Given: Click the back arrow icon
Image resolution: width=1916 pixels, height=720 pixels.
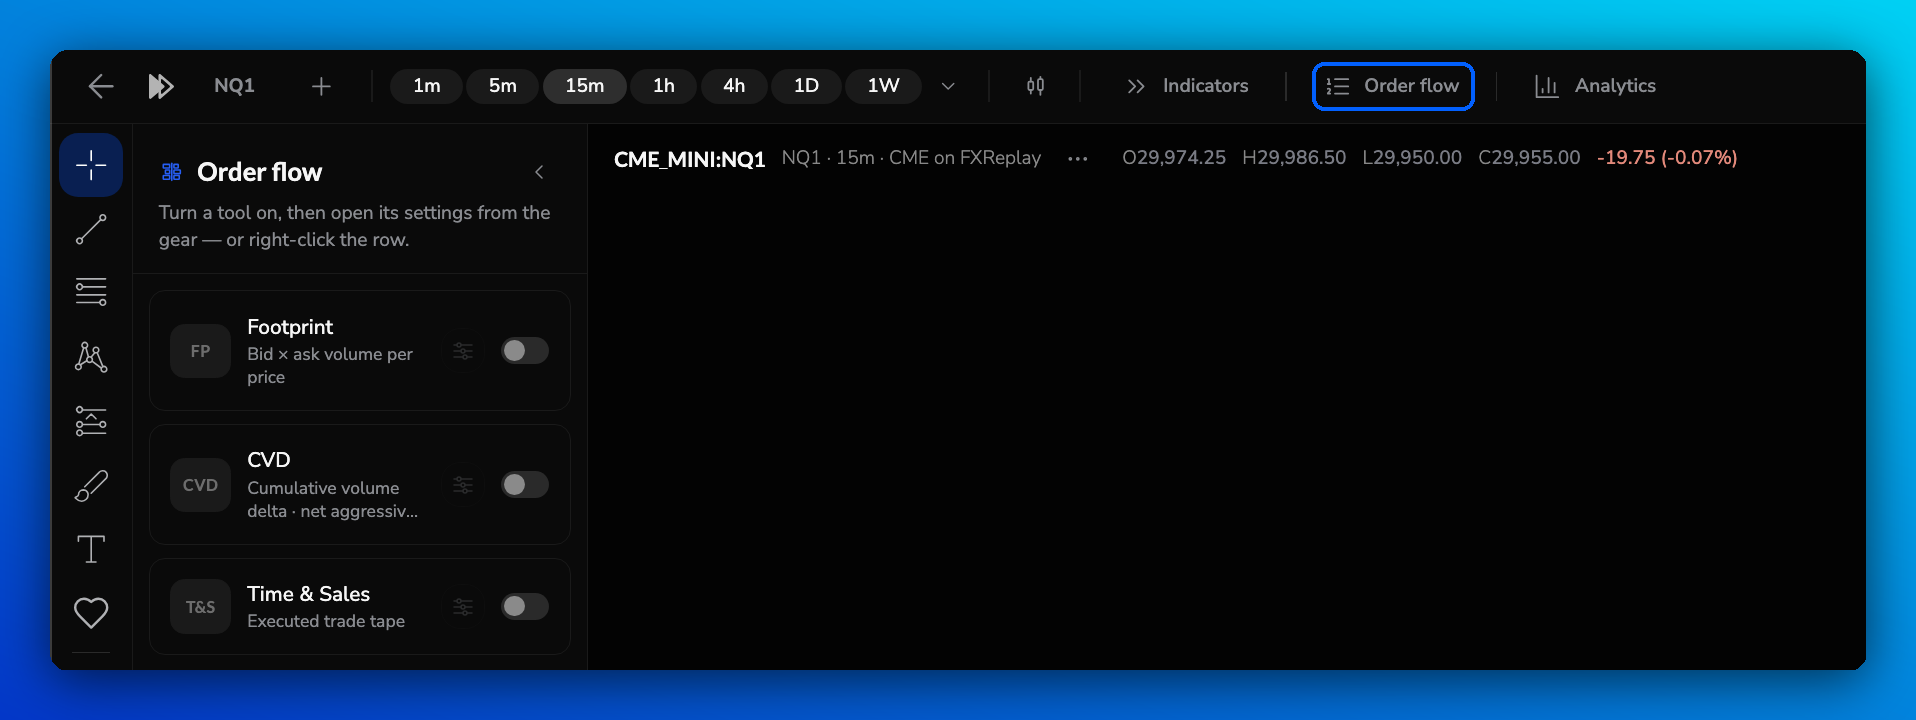Looking at the screenshot, I should click(101, 86).
